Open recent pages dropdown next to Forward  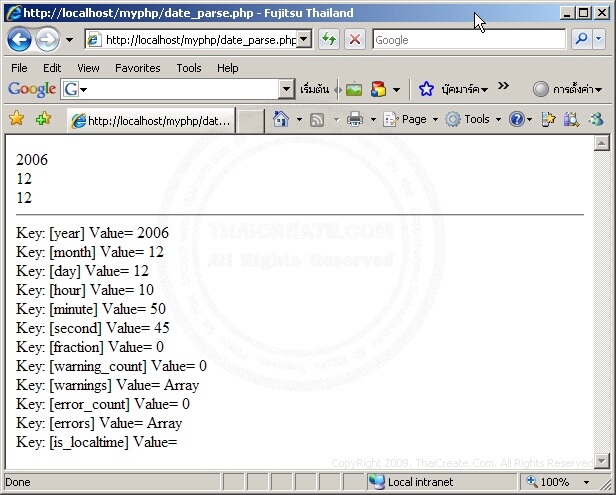69,40
